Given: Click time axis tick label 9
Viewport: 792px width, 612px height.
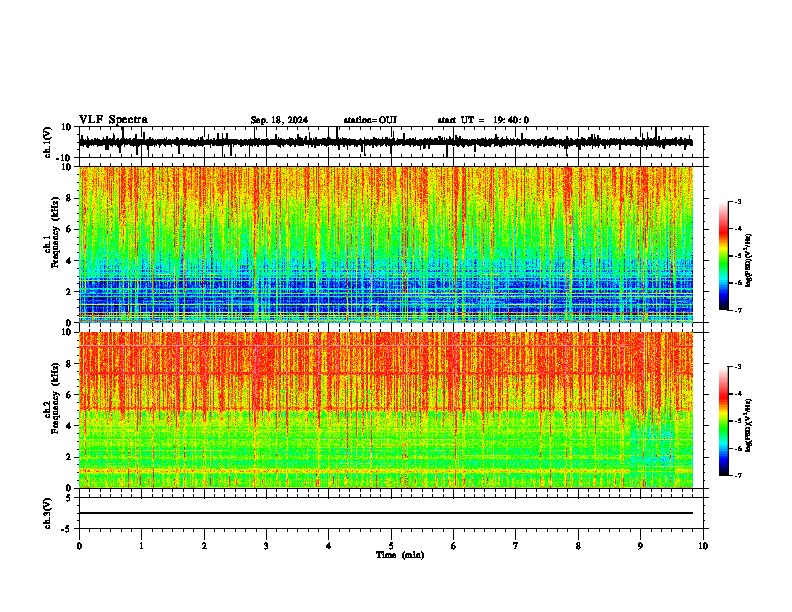Looking at the screenshot, I should (640, 546).
